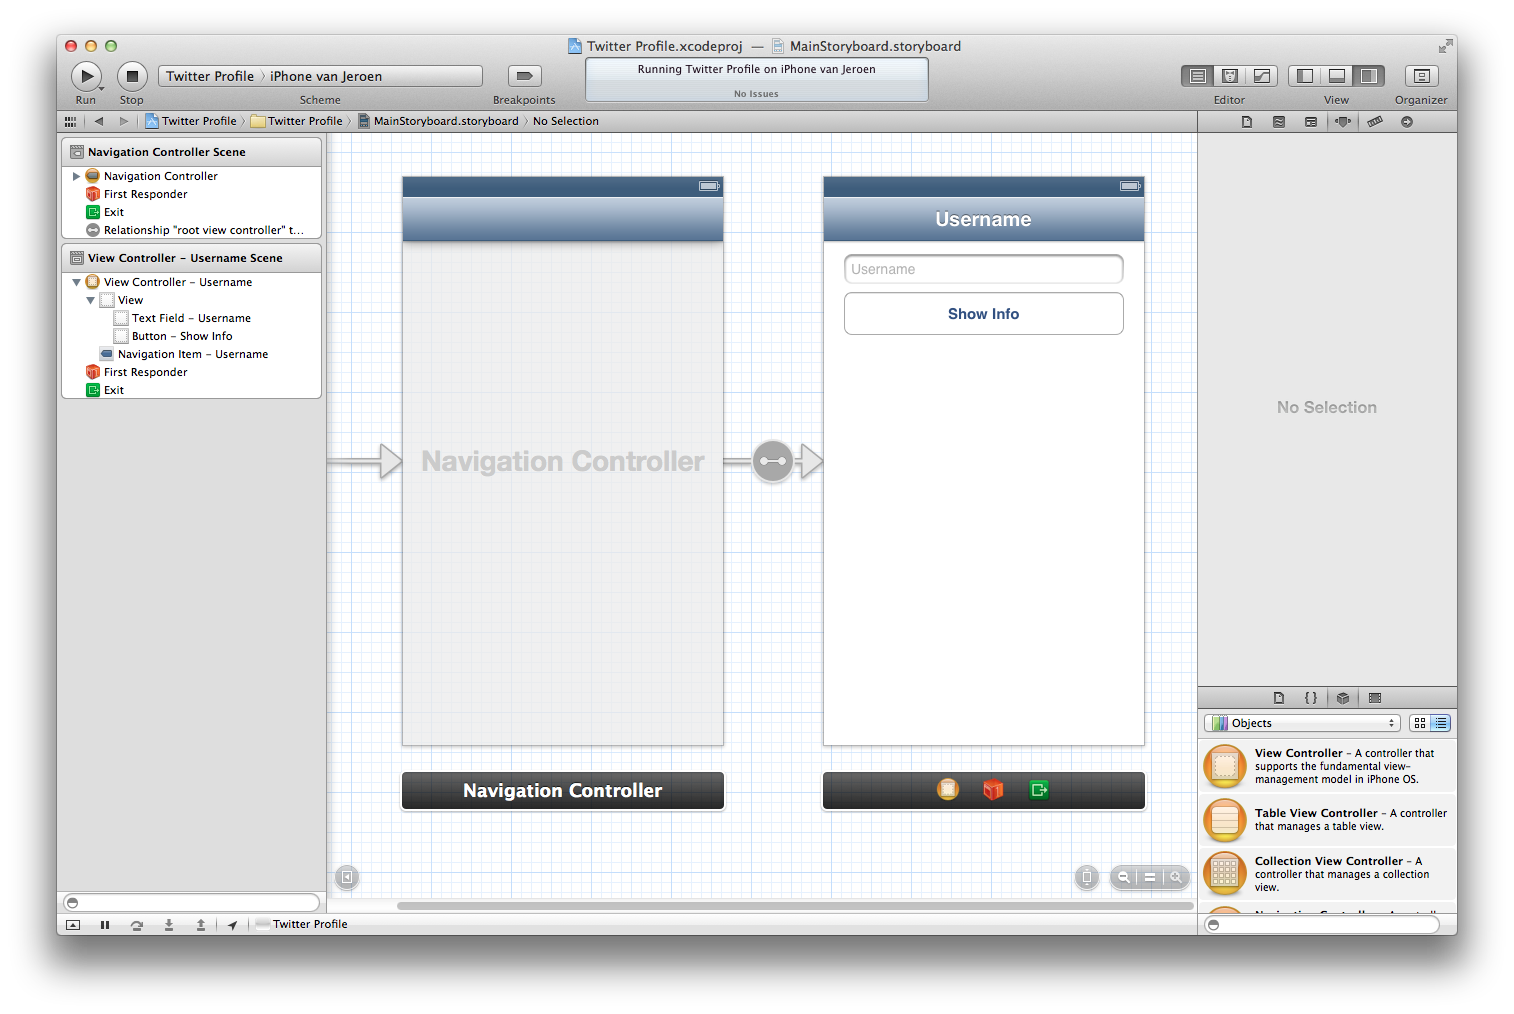Open the Quick Help inspector tab
Screen dimensions: 1514x1014
(1279, 122)
